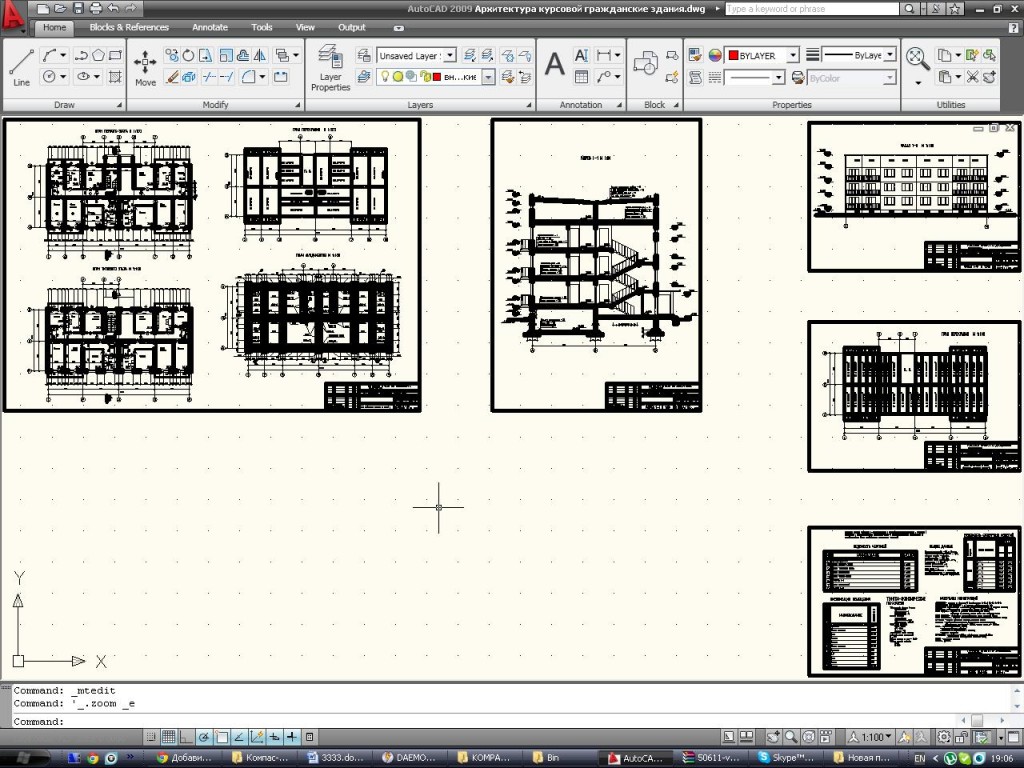Select the Line drawing tool

click(22, 67)
